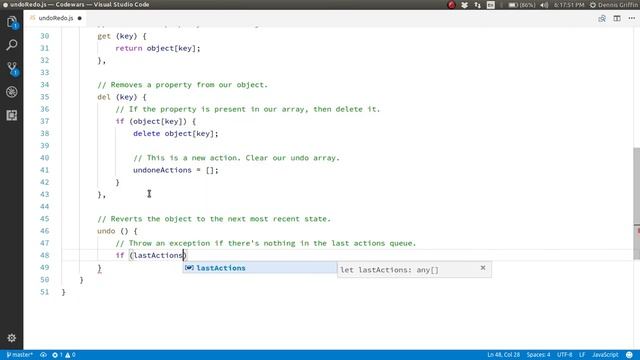Select the lastActions autocomplete suggestion
The height and width of the screenshot is (360, 640).
tap(260, 268)
